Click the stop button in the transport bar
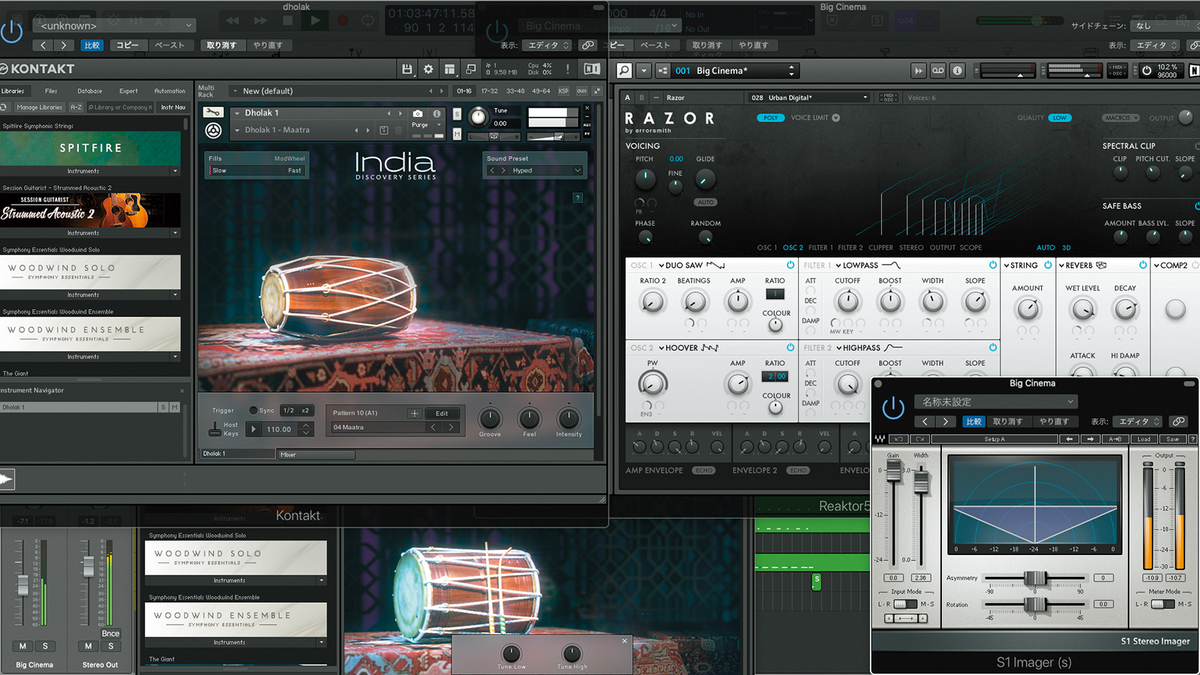 click(289, 19)
